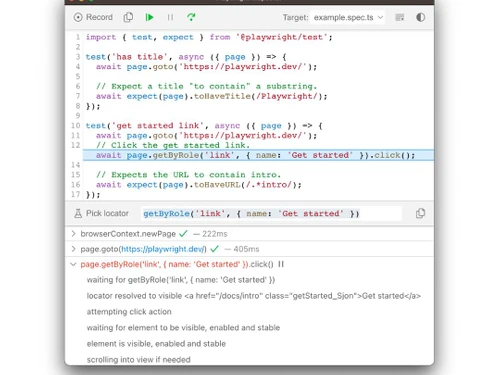This screenshot has height=375, width=500.
Task: Activate the Pick locator button
Action: tap(101, 213)
